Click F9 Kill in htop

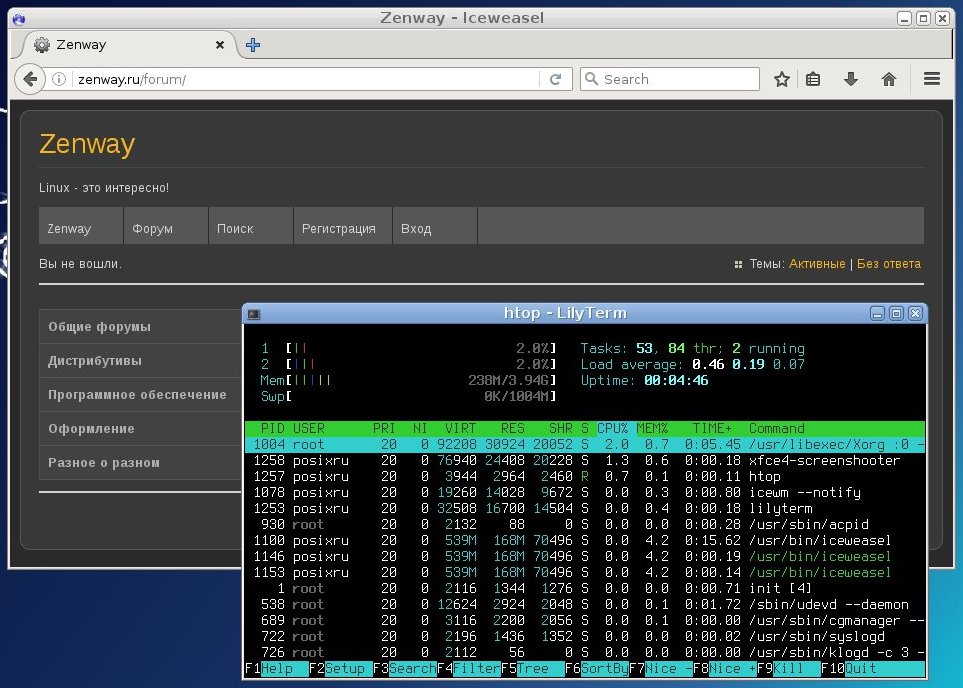point(789,668)
